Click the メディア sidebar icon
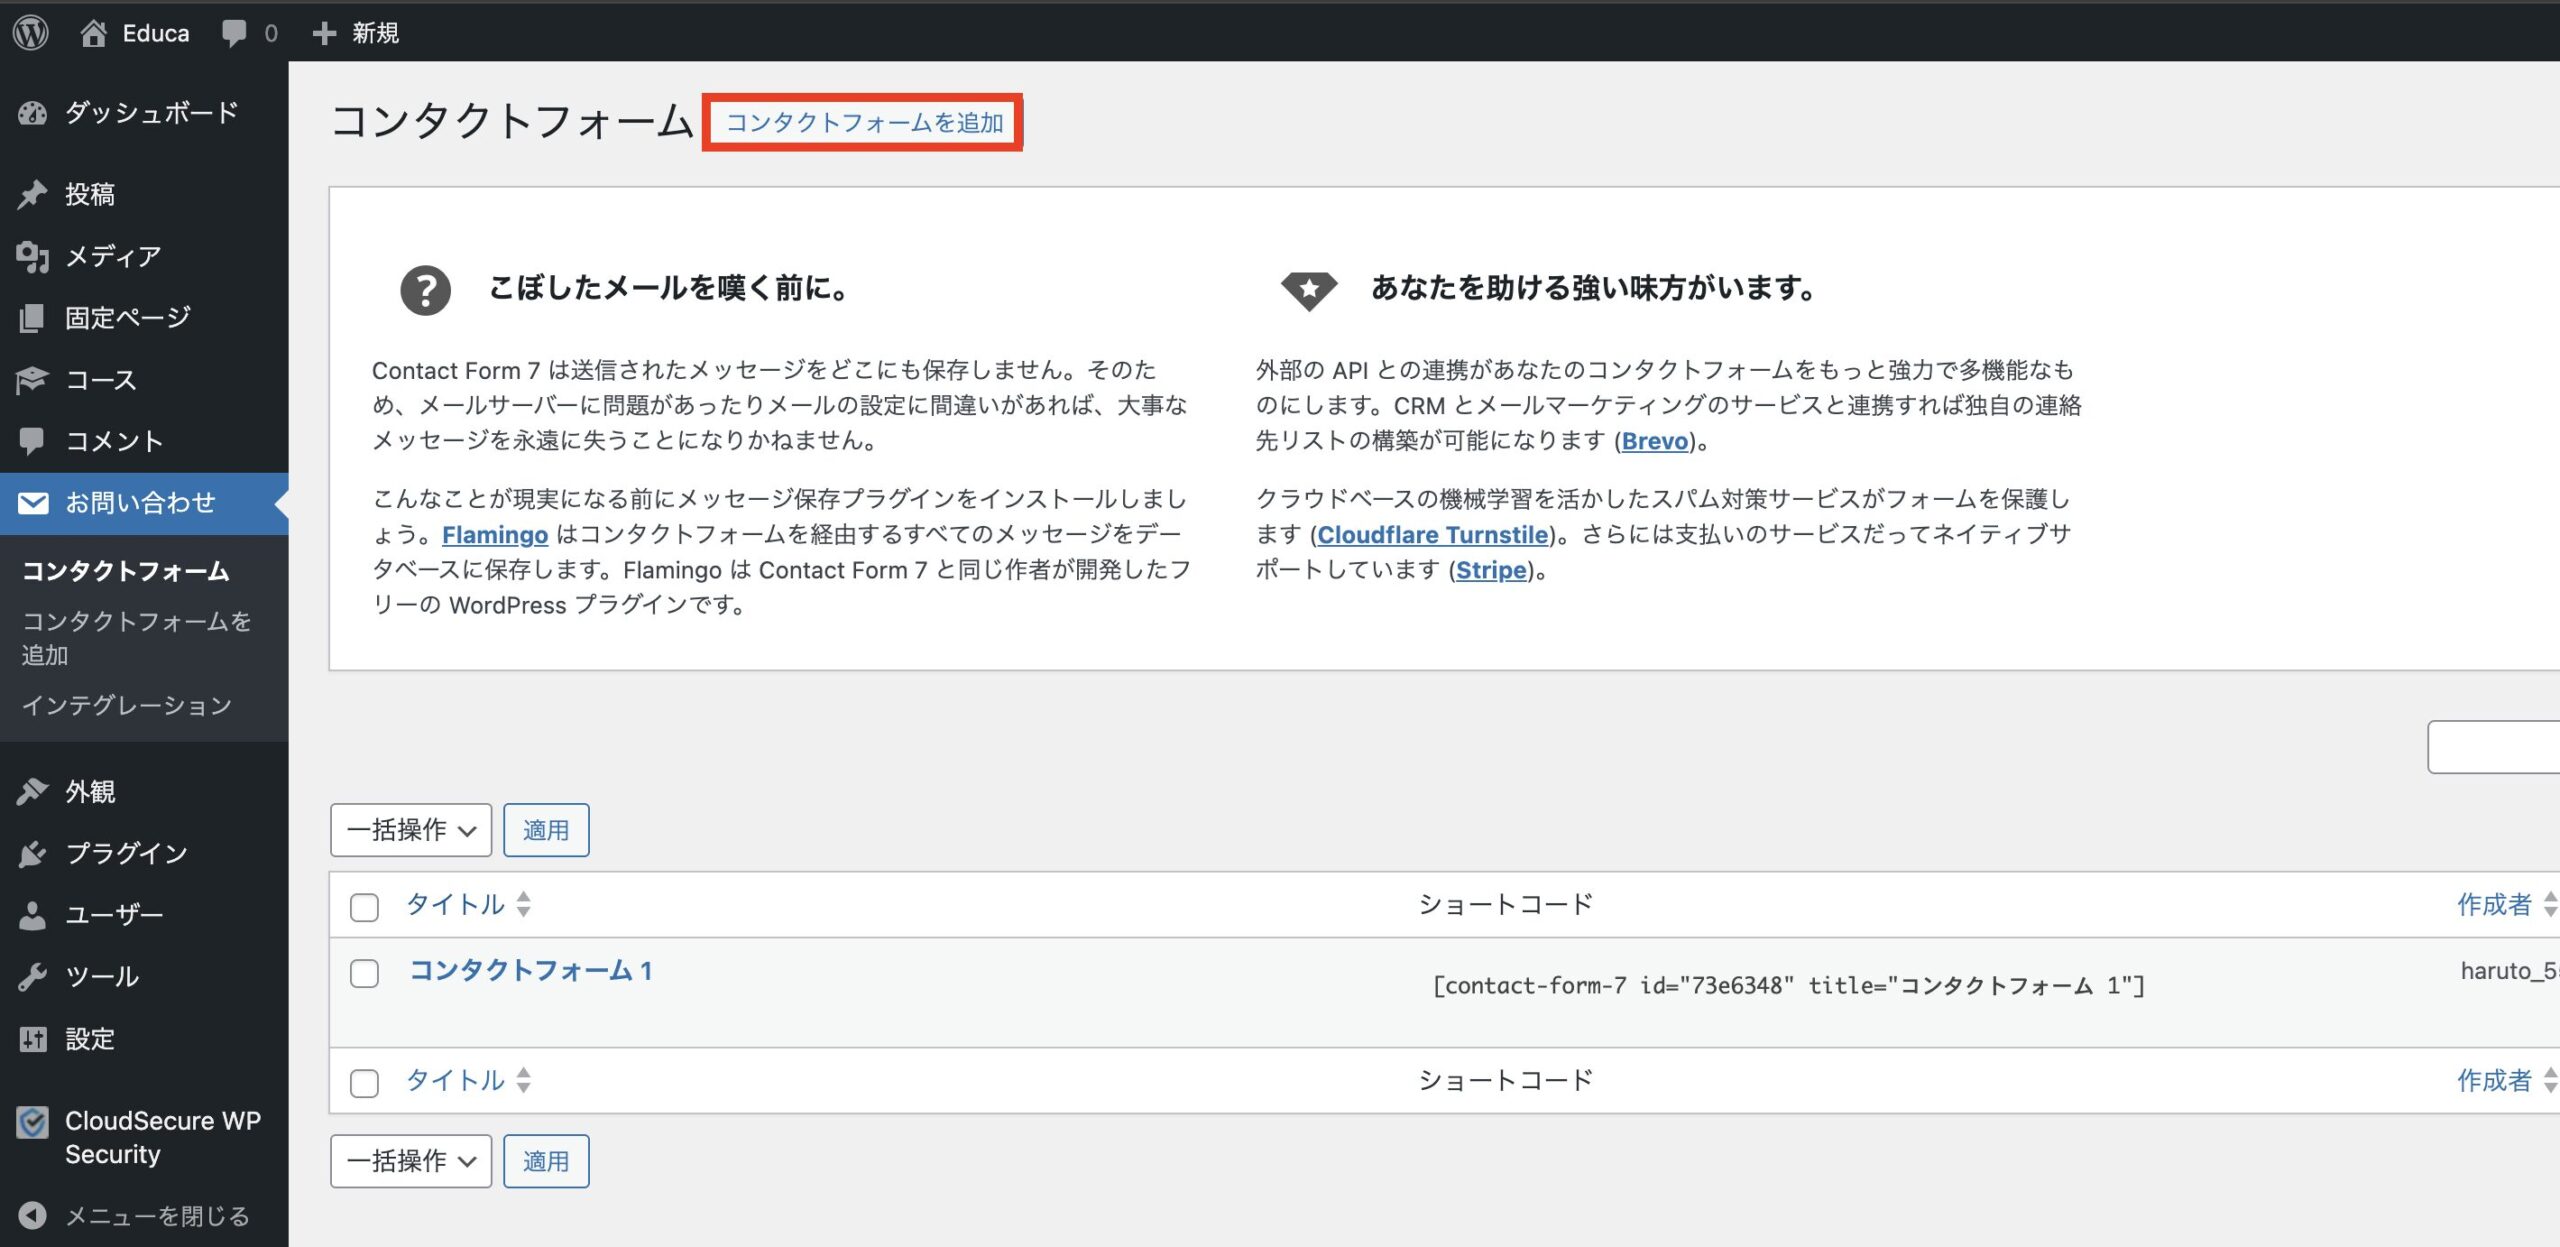The width and height of the screenshot is (2560, 1247). click(x=32, y=256)
